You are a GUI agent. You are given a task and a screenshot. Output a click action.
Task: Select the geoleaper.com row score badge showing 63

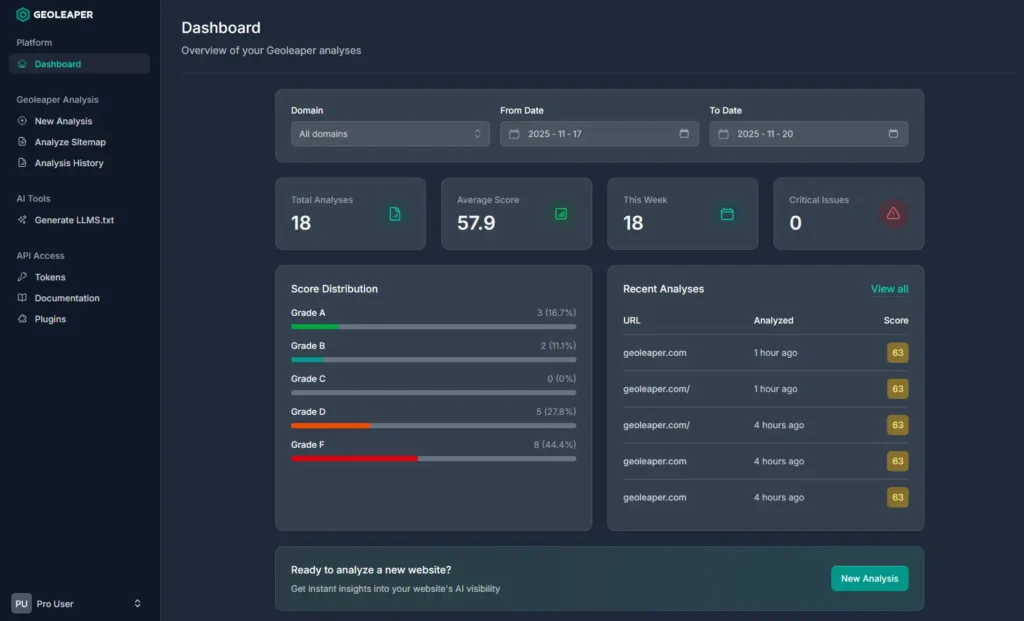897,353
